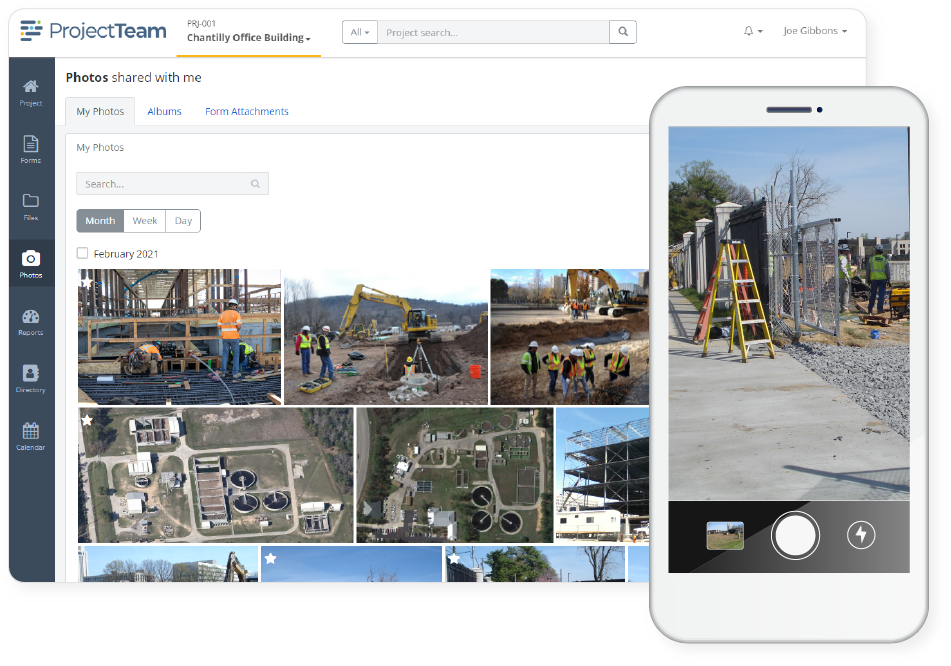Screen dimensions: 951x666
Task: Open the Joe Gibbons account menu
Action: [x=814, y=31]
